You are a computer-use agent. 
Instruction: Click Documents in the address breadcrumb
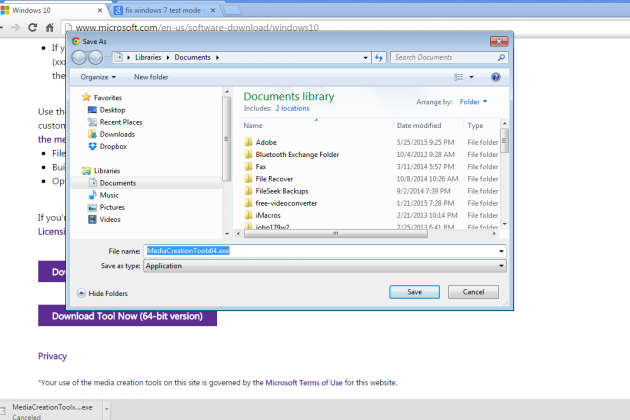pos(192,57)
